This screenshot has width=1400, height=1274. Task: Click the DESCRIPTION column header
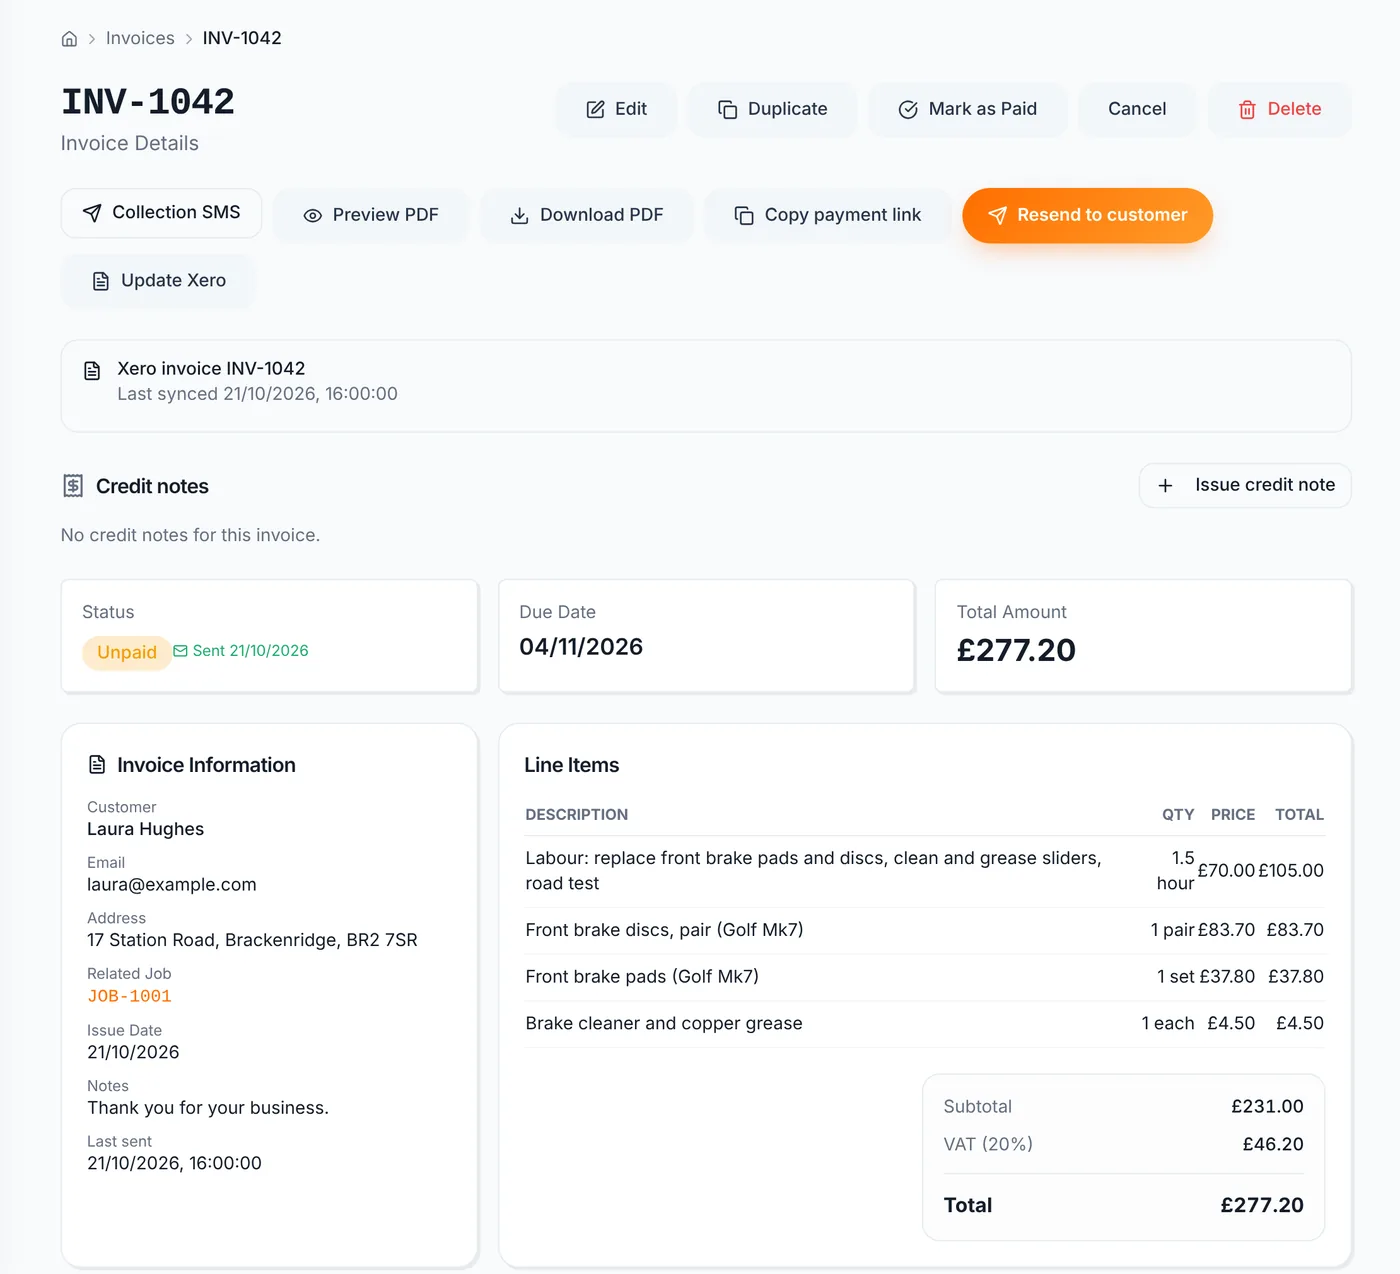(x=577, y=815)
